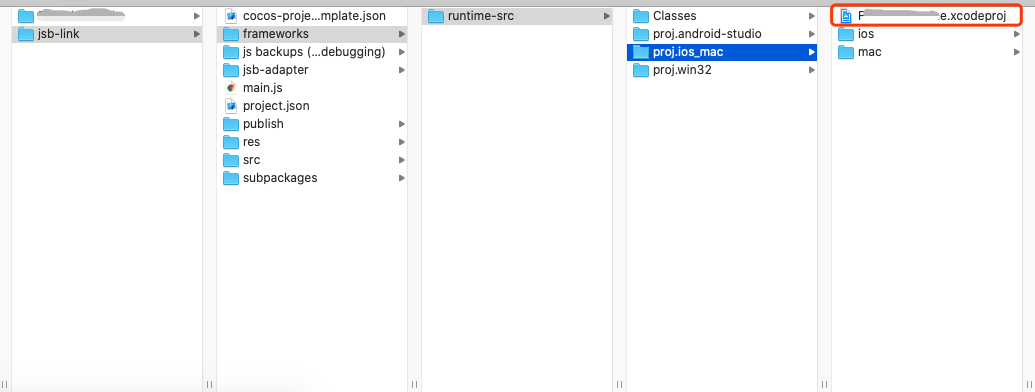This screenshot has height=392, width=1035.
Task: Click the src folder icon
Action: pyautogui.click(x=231, y=160)
